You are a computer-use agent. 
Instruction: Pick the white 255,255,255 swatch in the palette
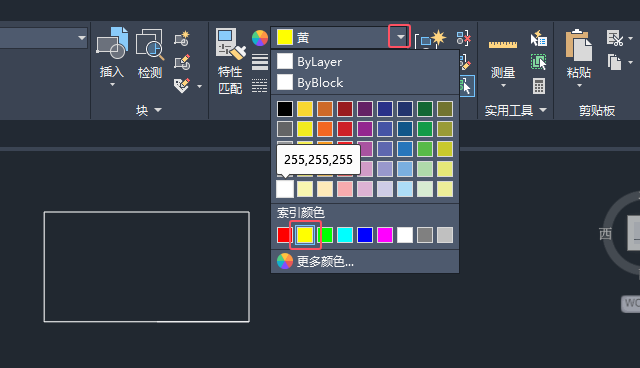(285, 189)
